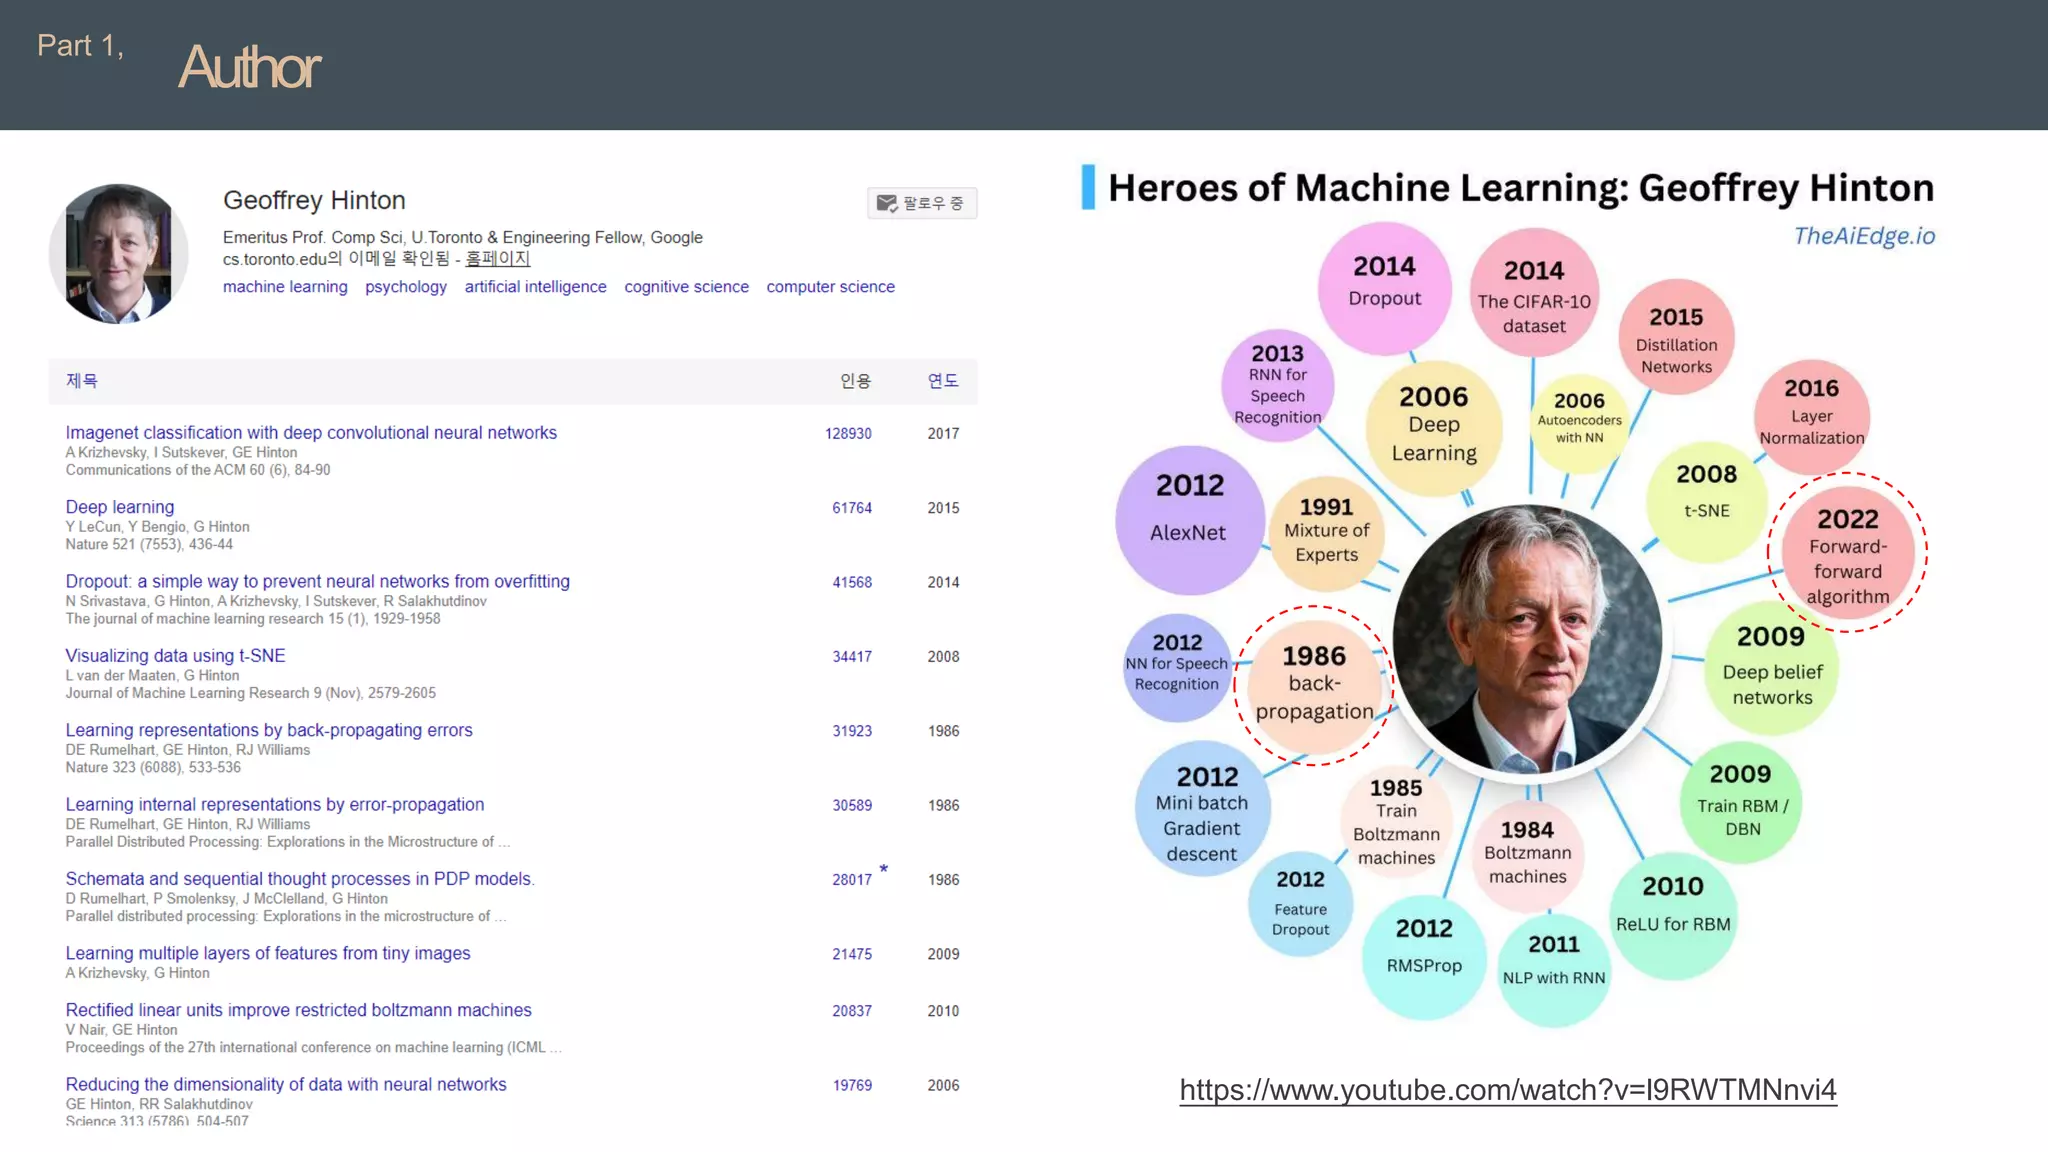Click Geoffrey Hinton's profile photo
This screenshot has height=1152, width=2048.
coord(119,253)
